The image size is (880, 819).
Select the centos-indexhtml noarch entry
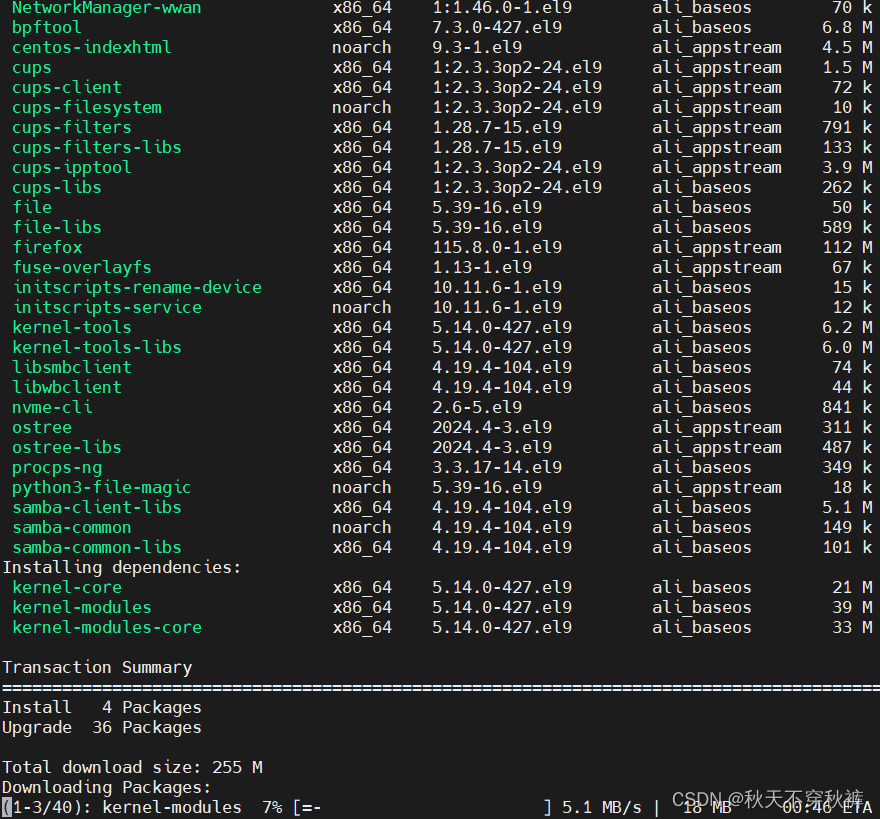point(91,47)
